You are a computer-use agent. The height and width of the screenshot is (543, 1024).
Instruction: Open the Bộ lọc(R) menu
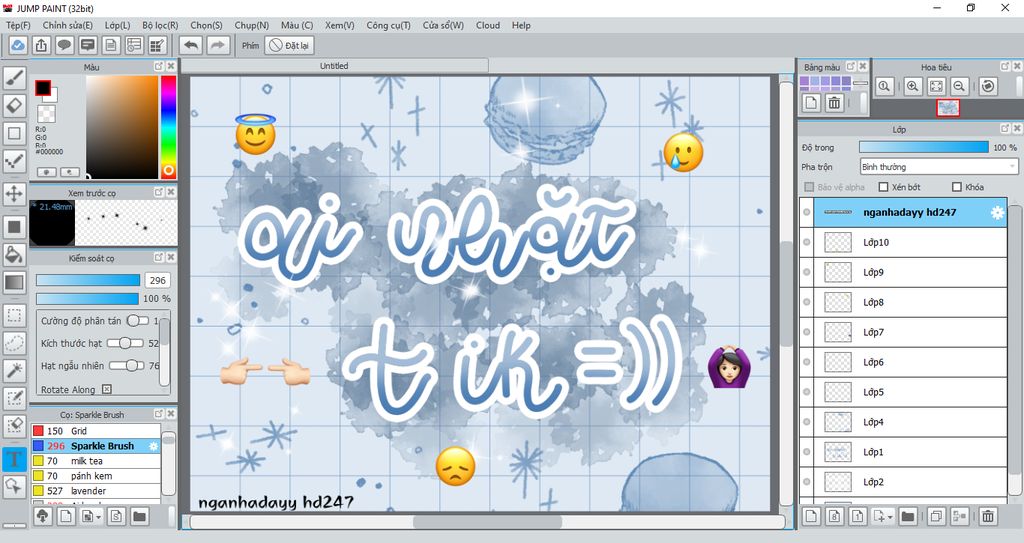[160, 25]
